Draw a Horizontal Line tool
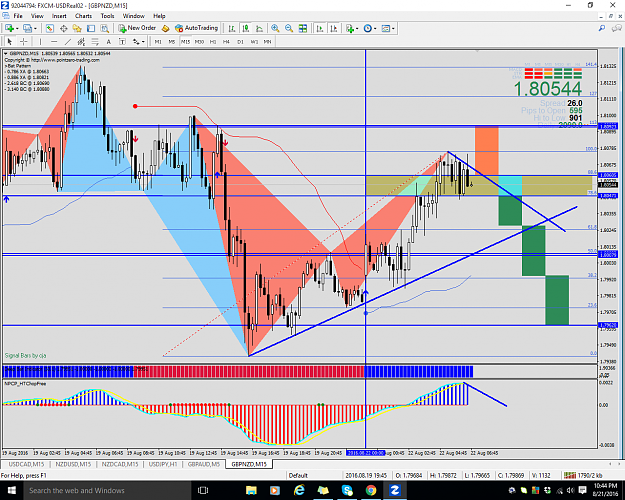The width and height of the screenshot is (625, 500). [x=54, y=41]
